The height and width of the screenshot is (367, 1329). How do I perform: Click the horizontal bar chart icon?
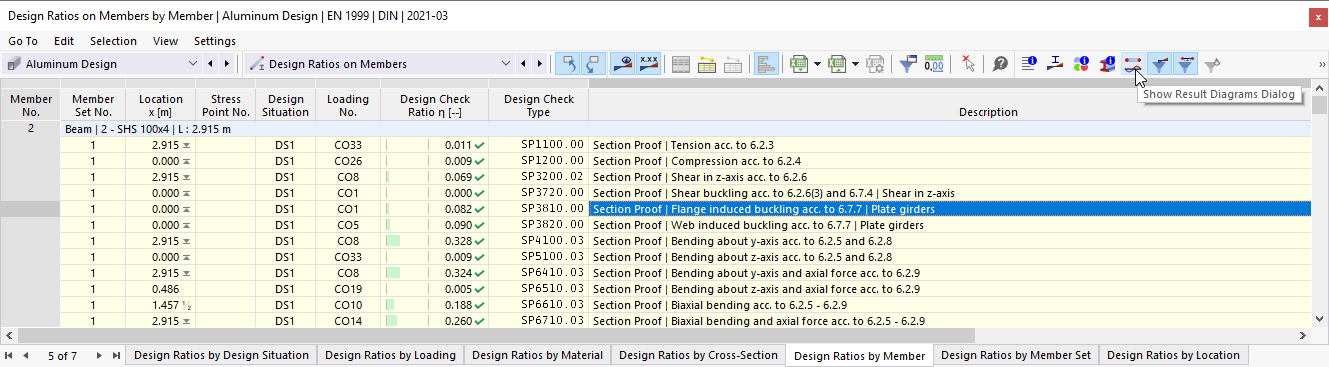pos(766,64)
